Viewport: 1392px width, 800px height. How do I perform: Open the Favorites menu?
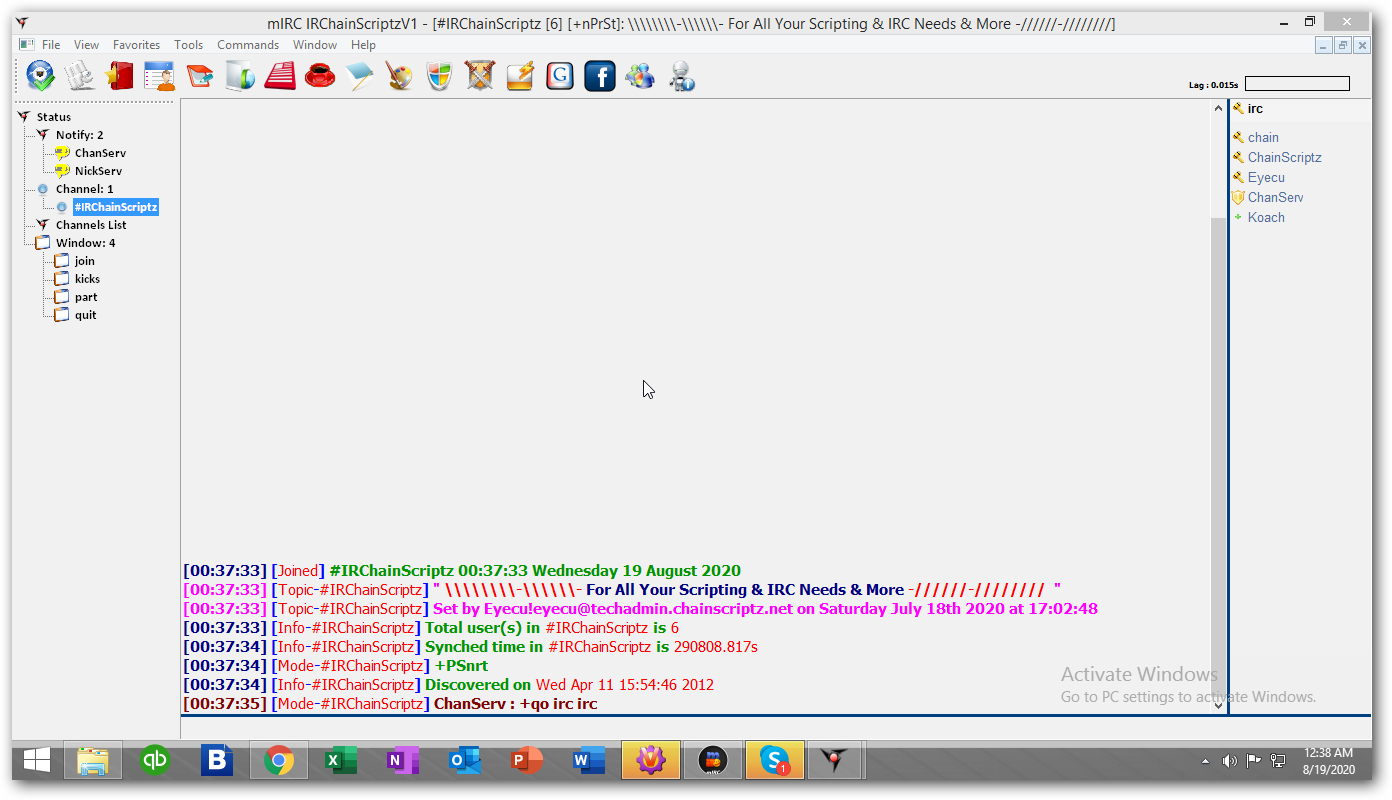point(136,45)
